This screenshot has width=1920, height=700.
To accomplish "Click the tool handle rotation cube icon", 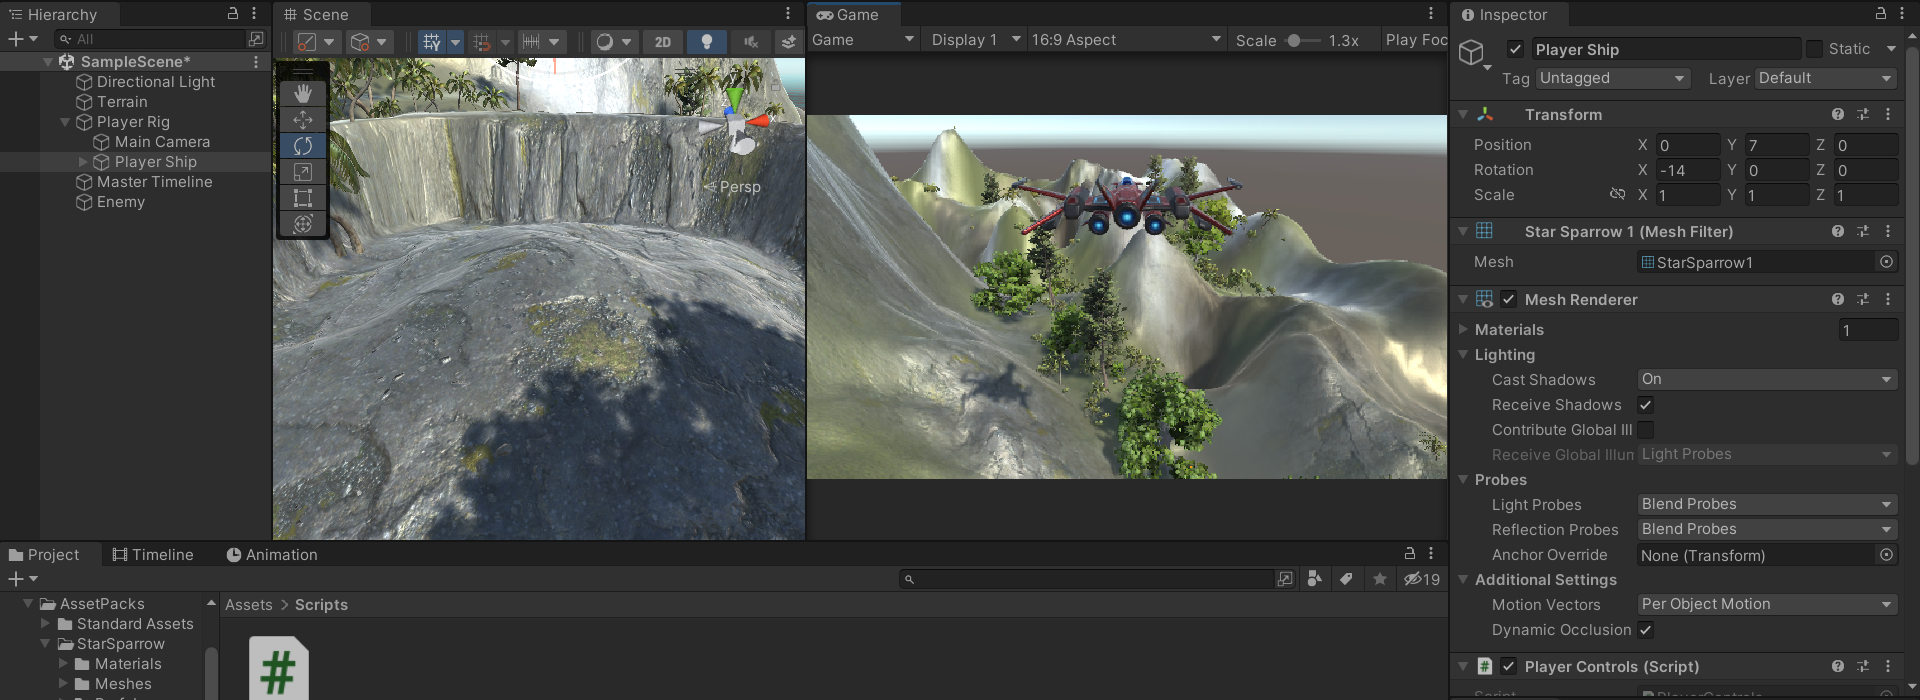I will pyautogui.click(x=360, y=42).
